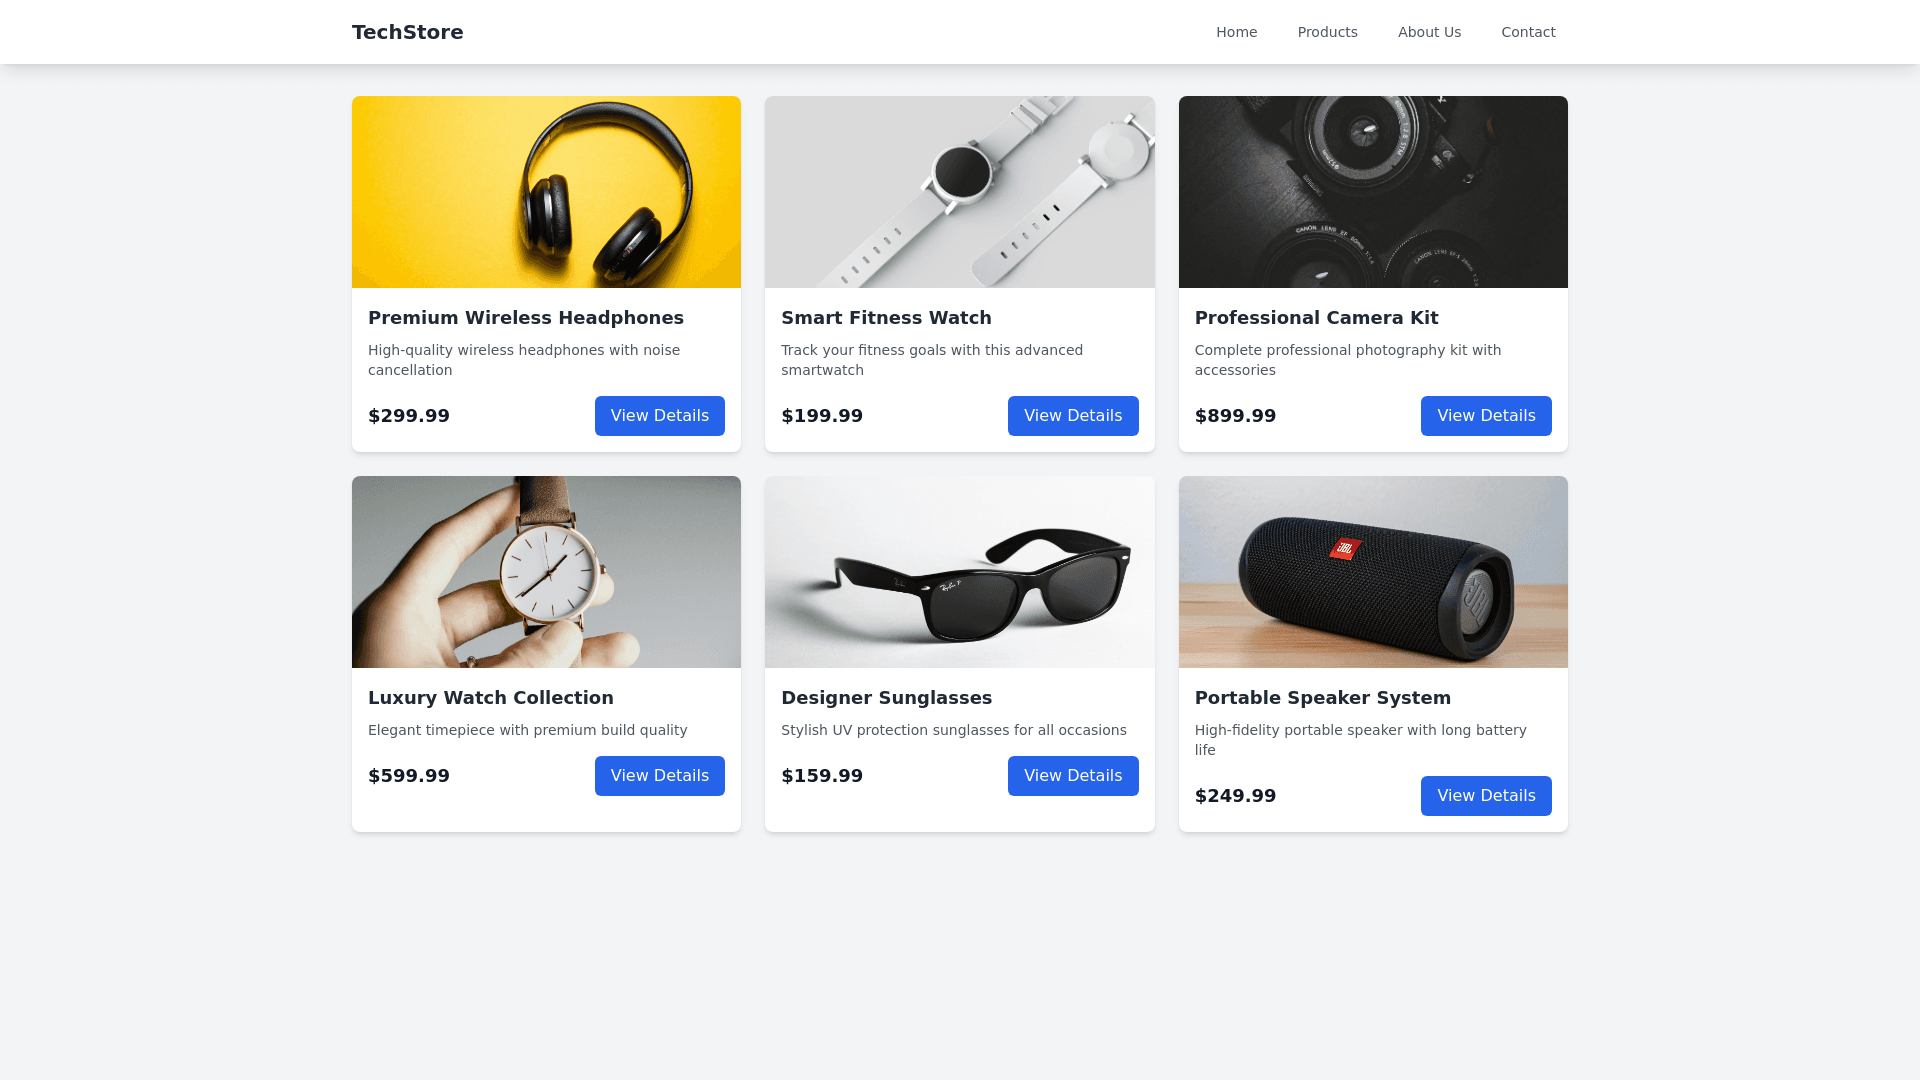Click the Premium Wireless Headphones title
The width and height of the screenshot is (1920, 1080).
click(x=526, y=318)
